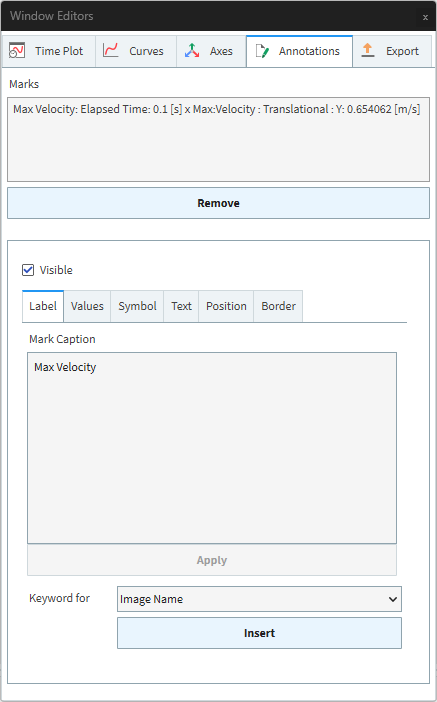Go to the Export tab

click(x=393, y=51)
